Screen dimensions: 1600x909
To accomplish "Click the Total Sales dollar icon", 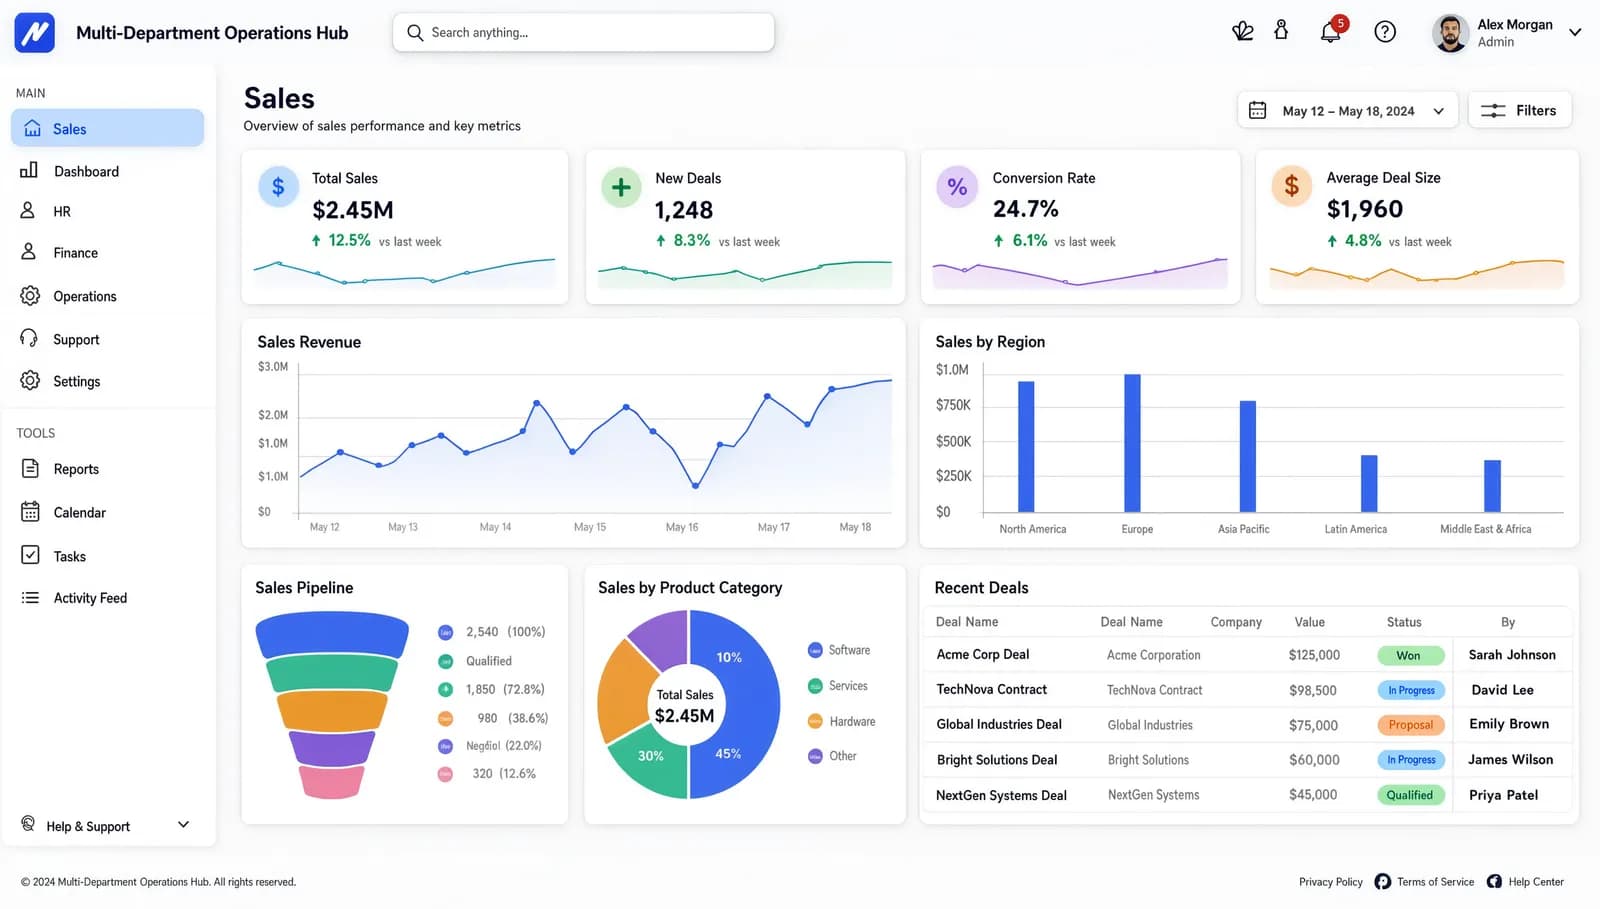I will [278, 187].
